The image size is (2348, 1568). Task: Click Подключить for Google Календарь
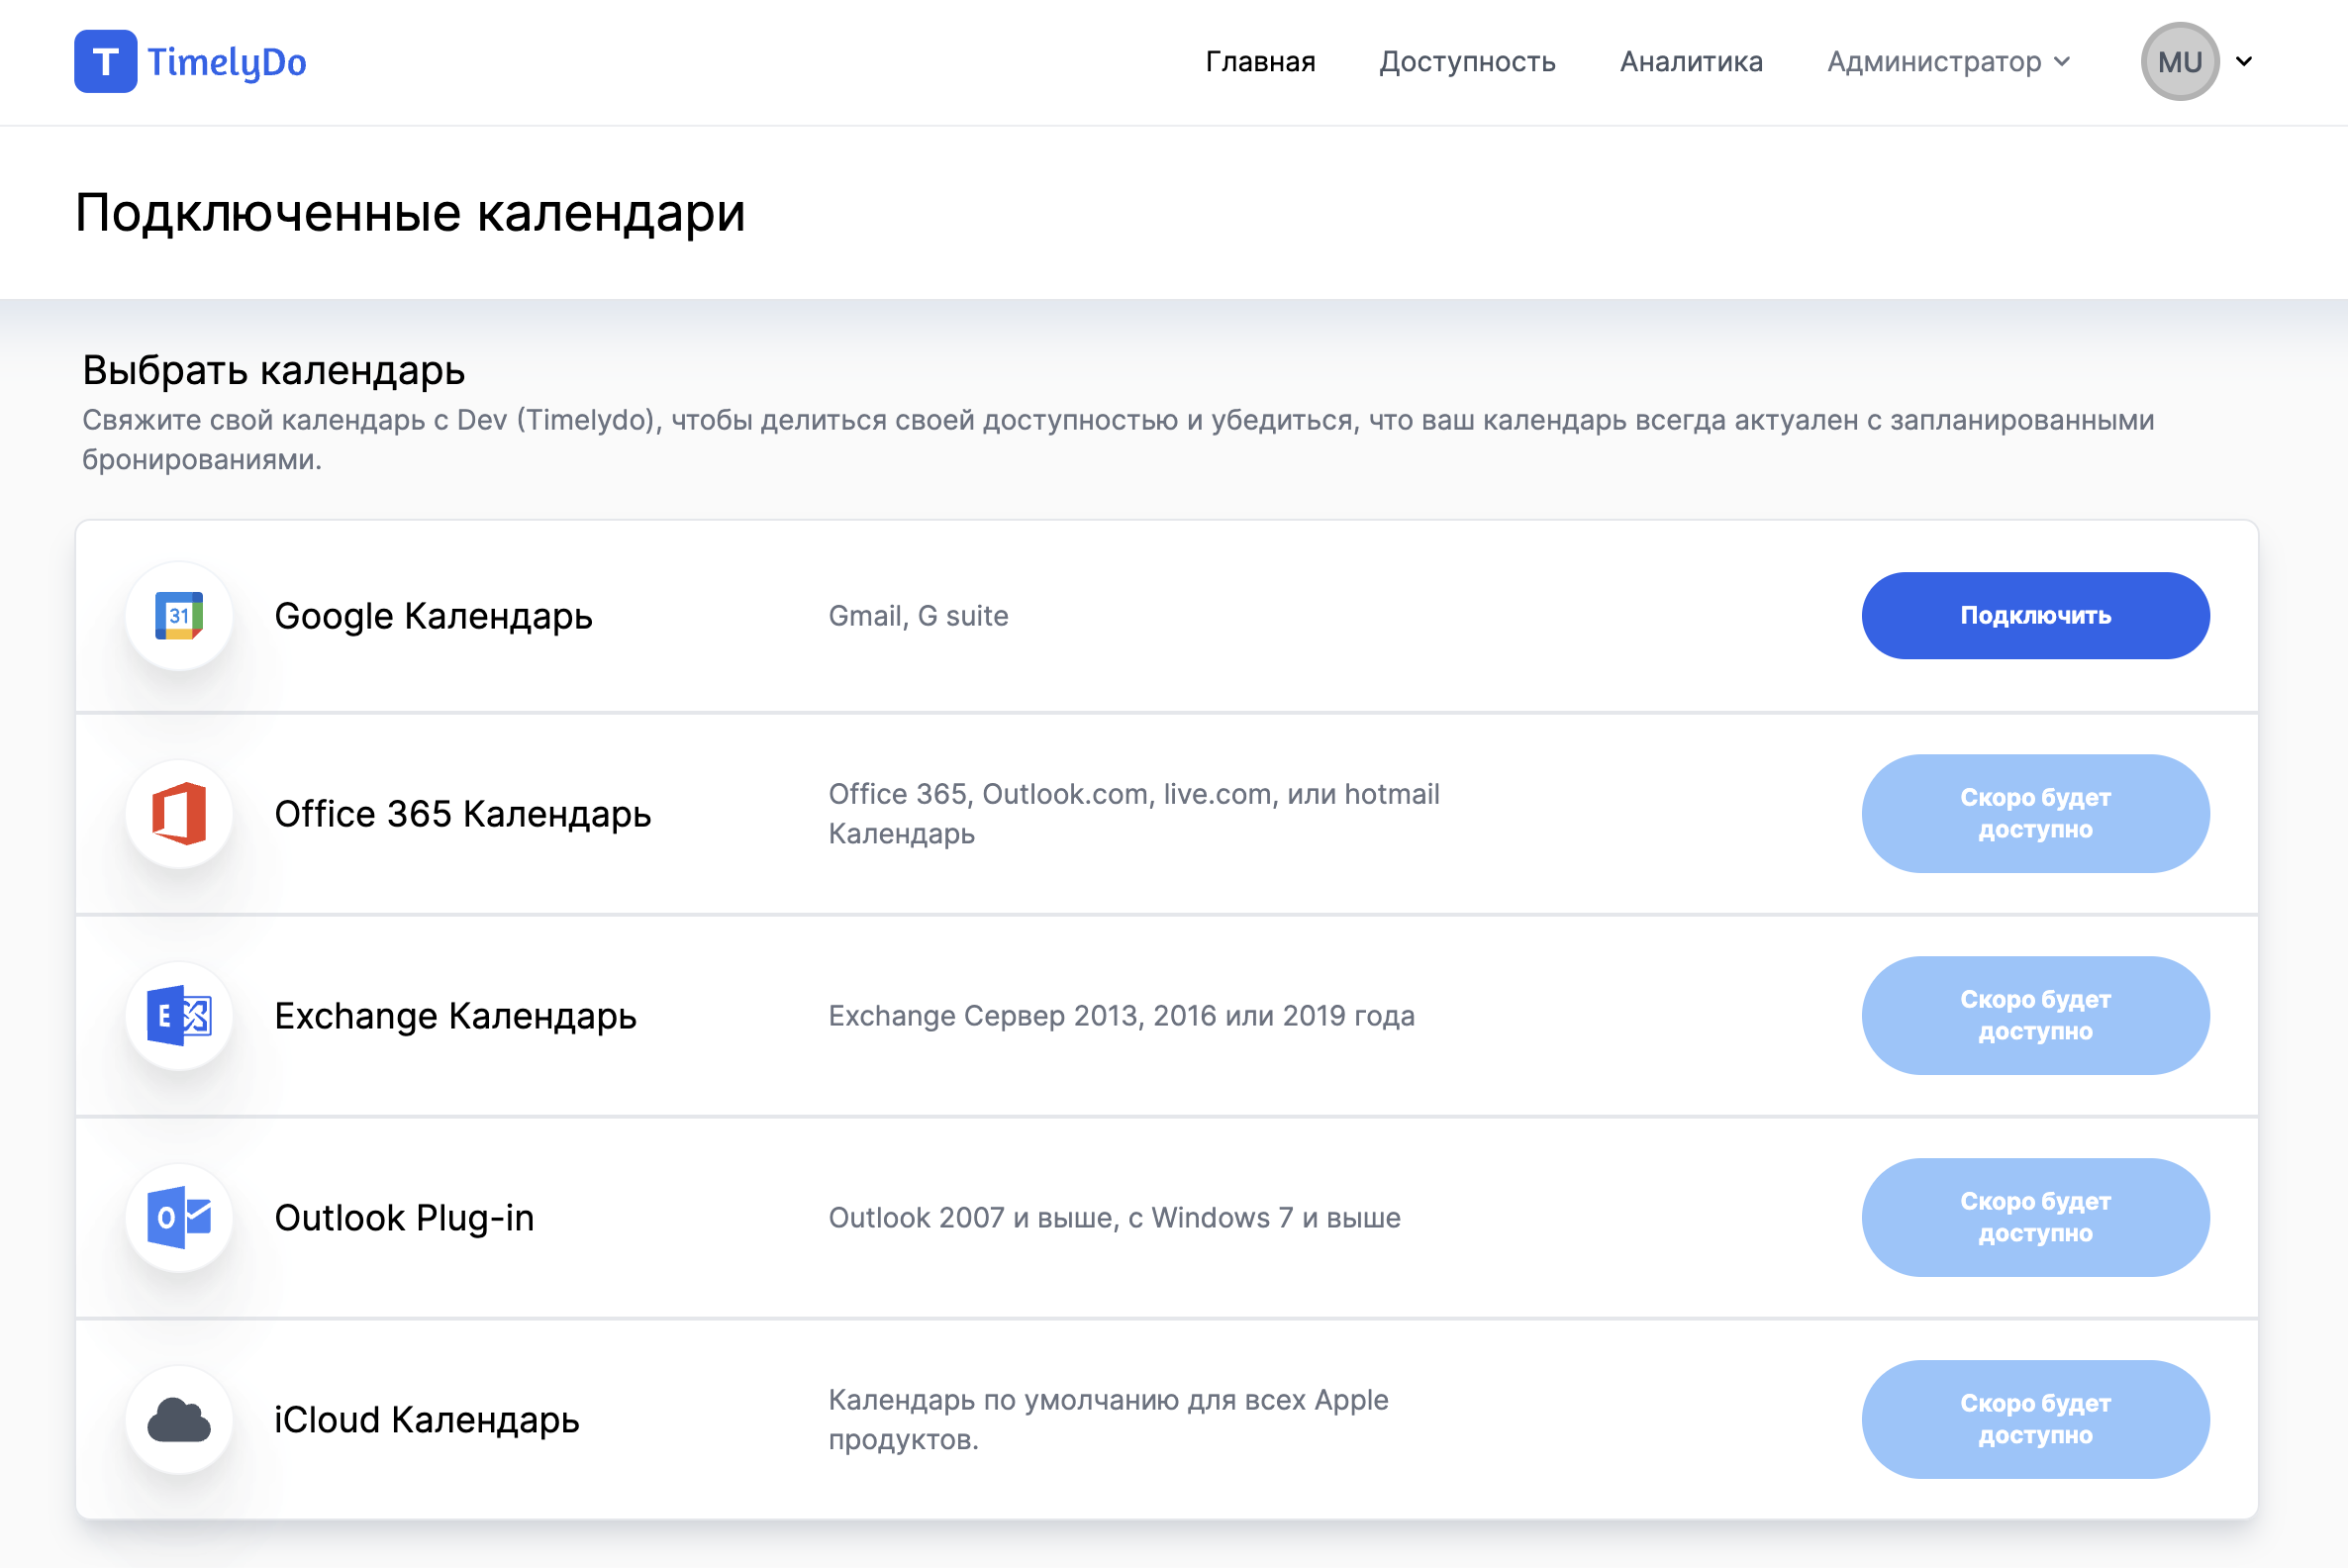(2035, 616)
